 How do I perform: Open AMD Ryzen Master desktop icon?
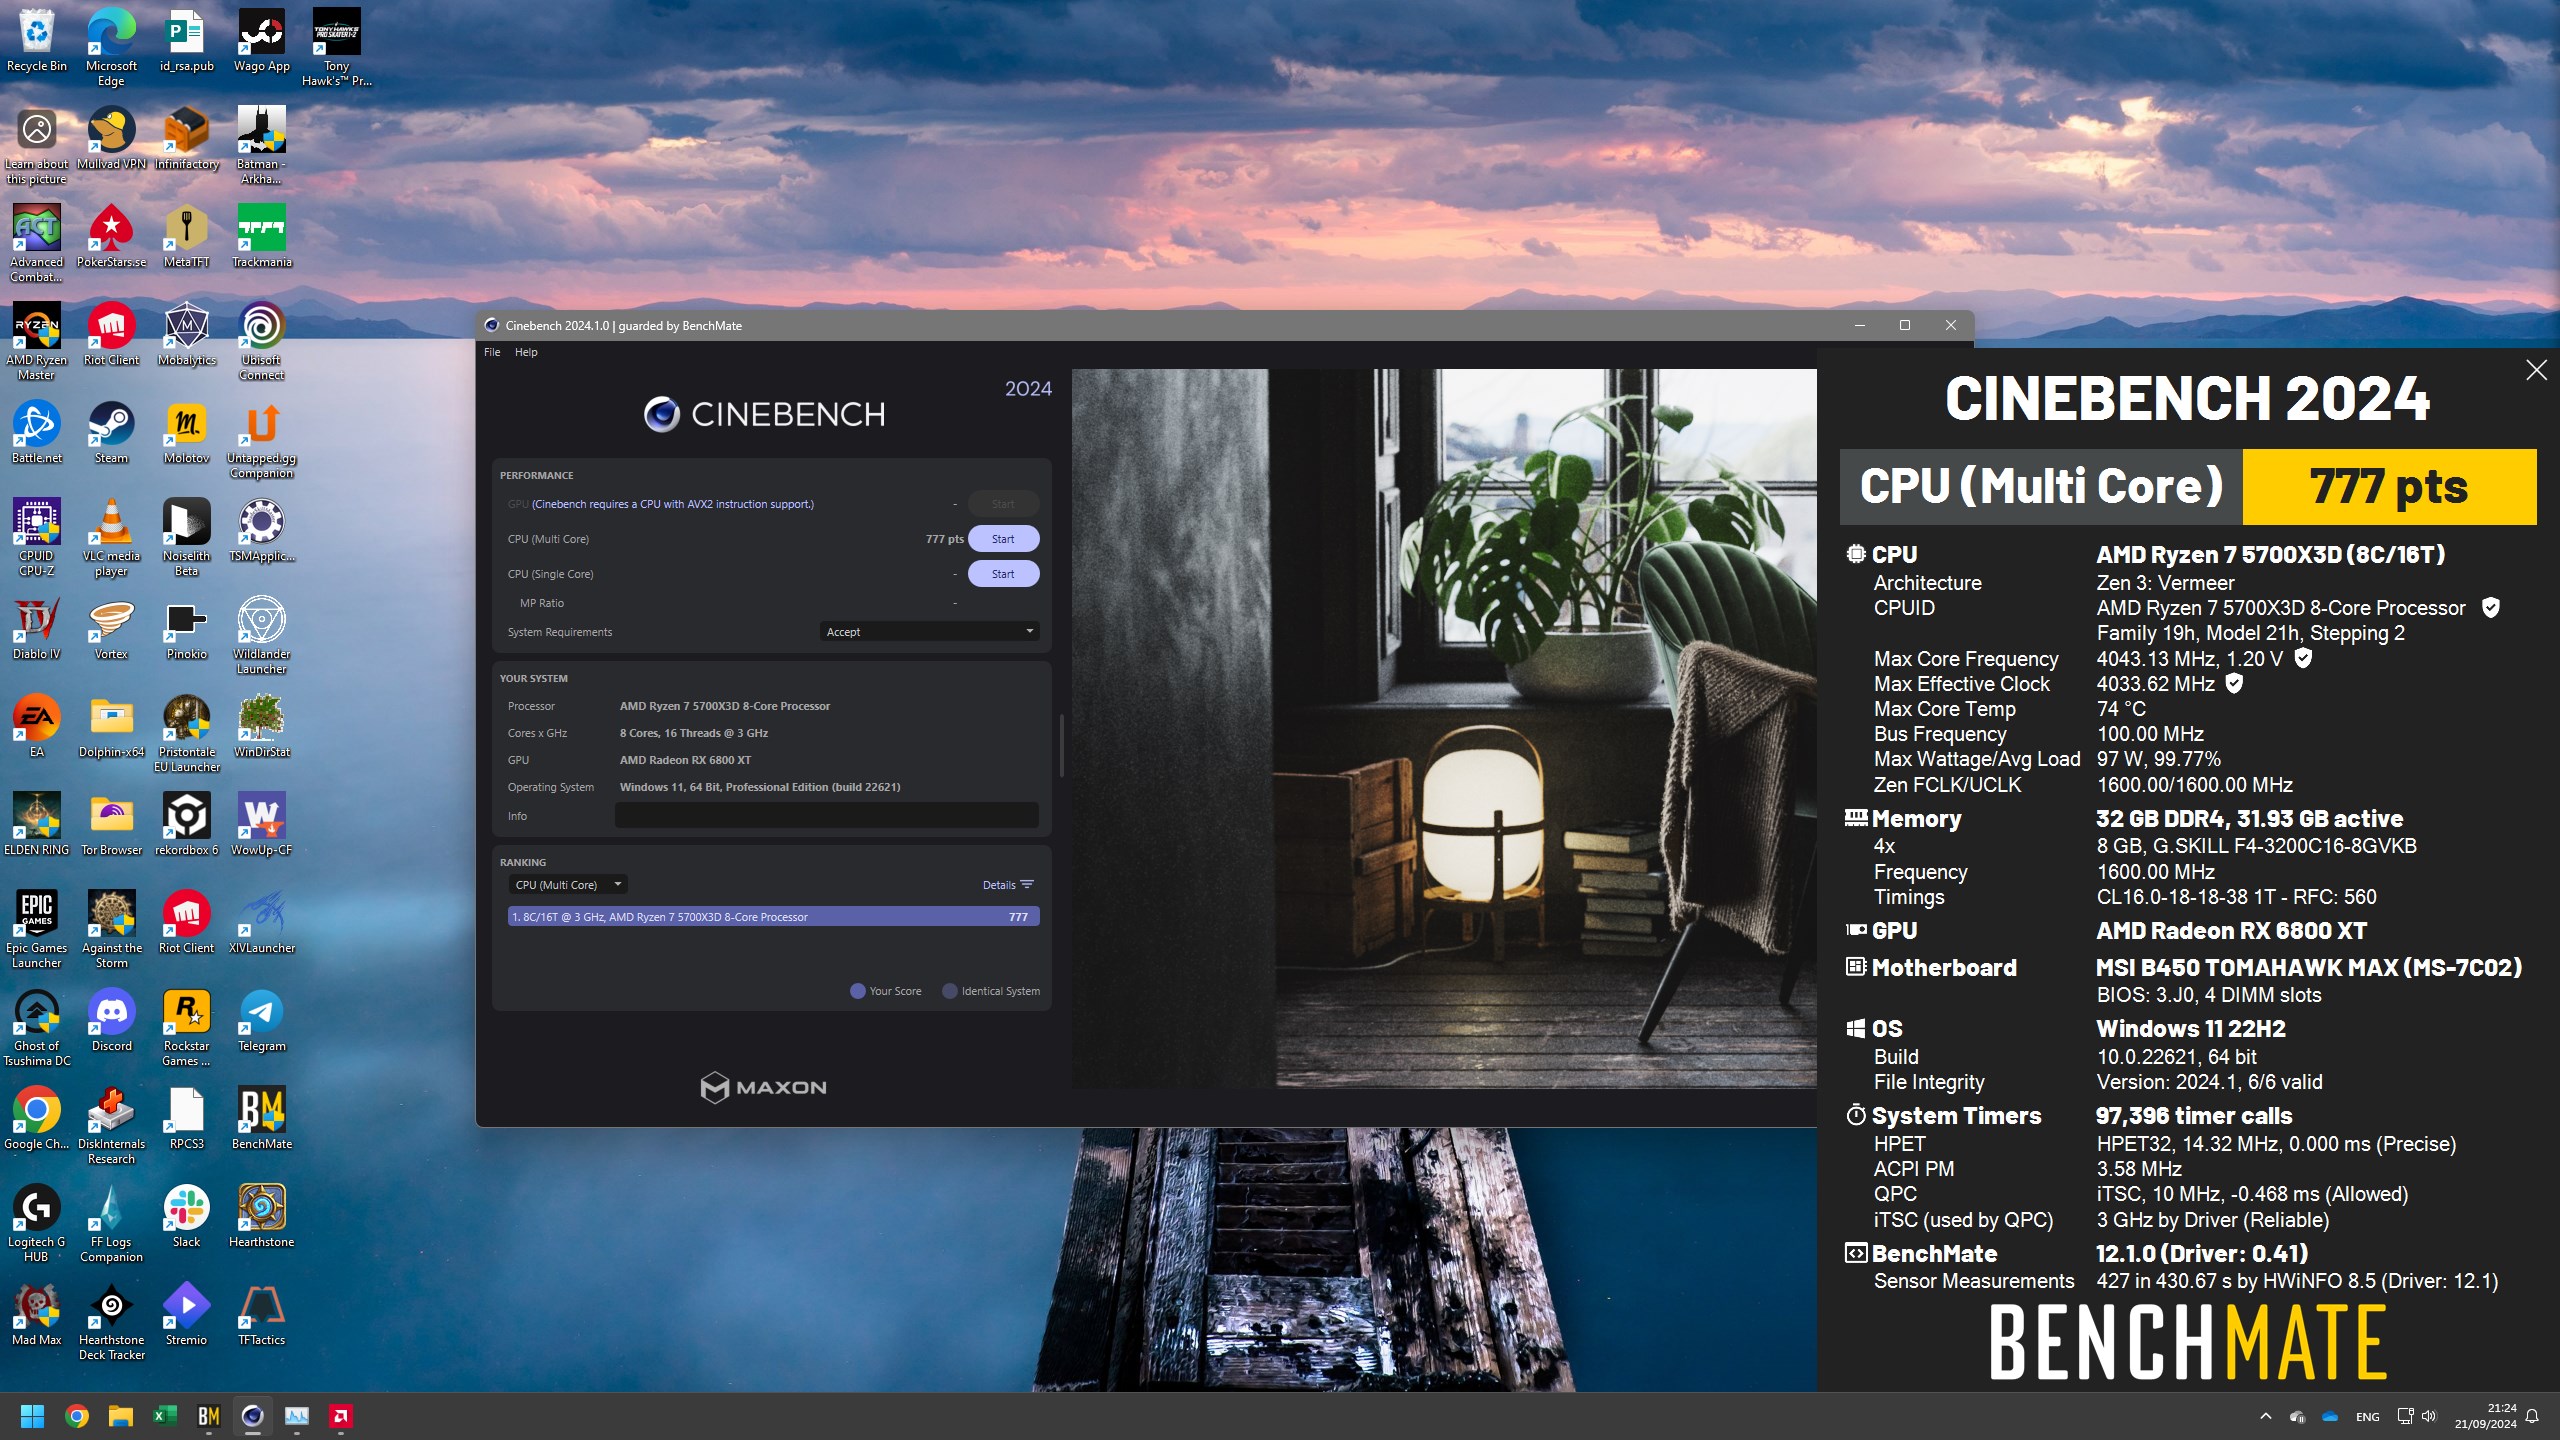(37, 342)
